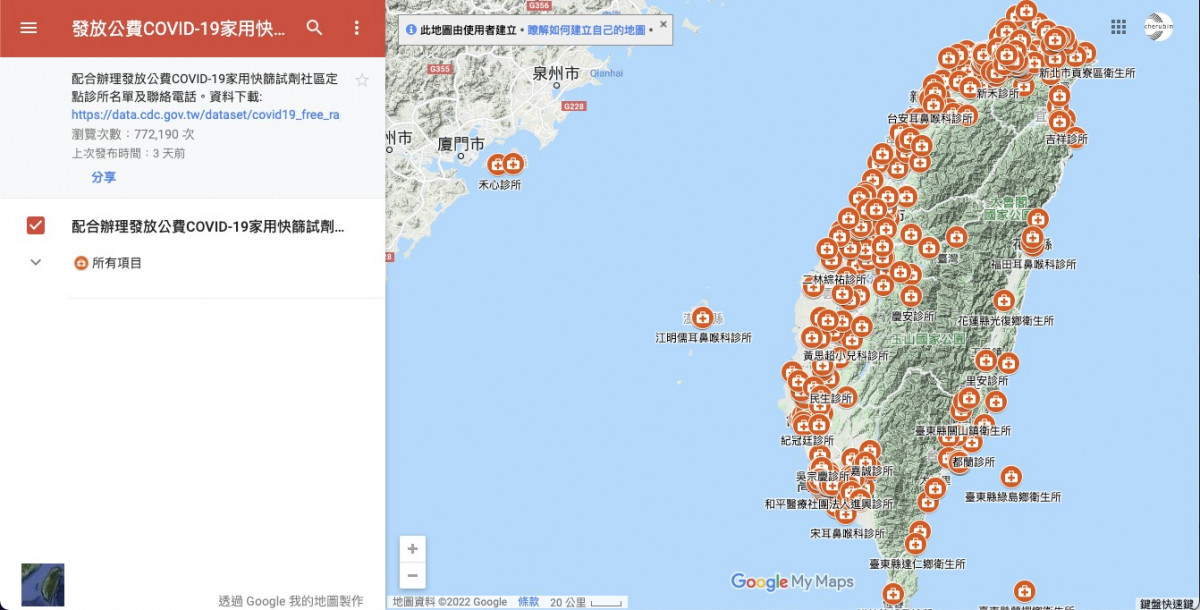1200x610 pixels.
Task: Click the user account avatar
Action: pos(1158,27)
